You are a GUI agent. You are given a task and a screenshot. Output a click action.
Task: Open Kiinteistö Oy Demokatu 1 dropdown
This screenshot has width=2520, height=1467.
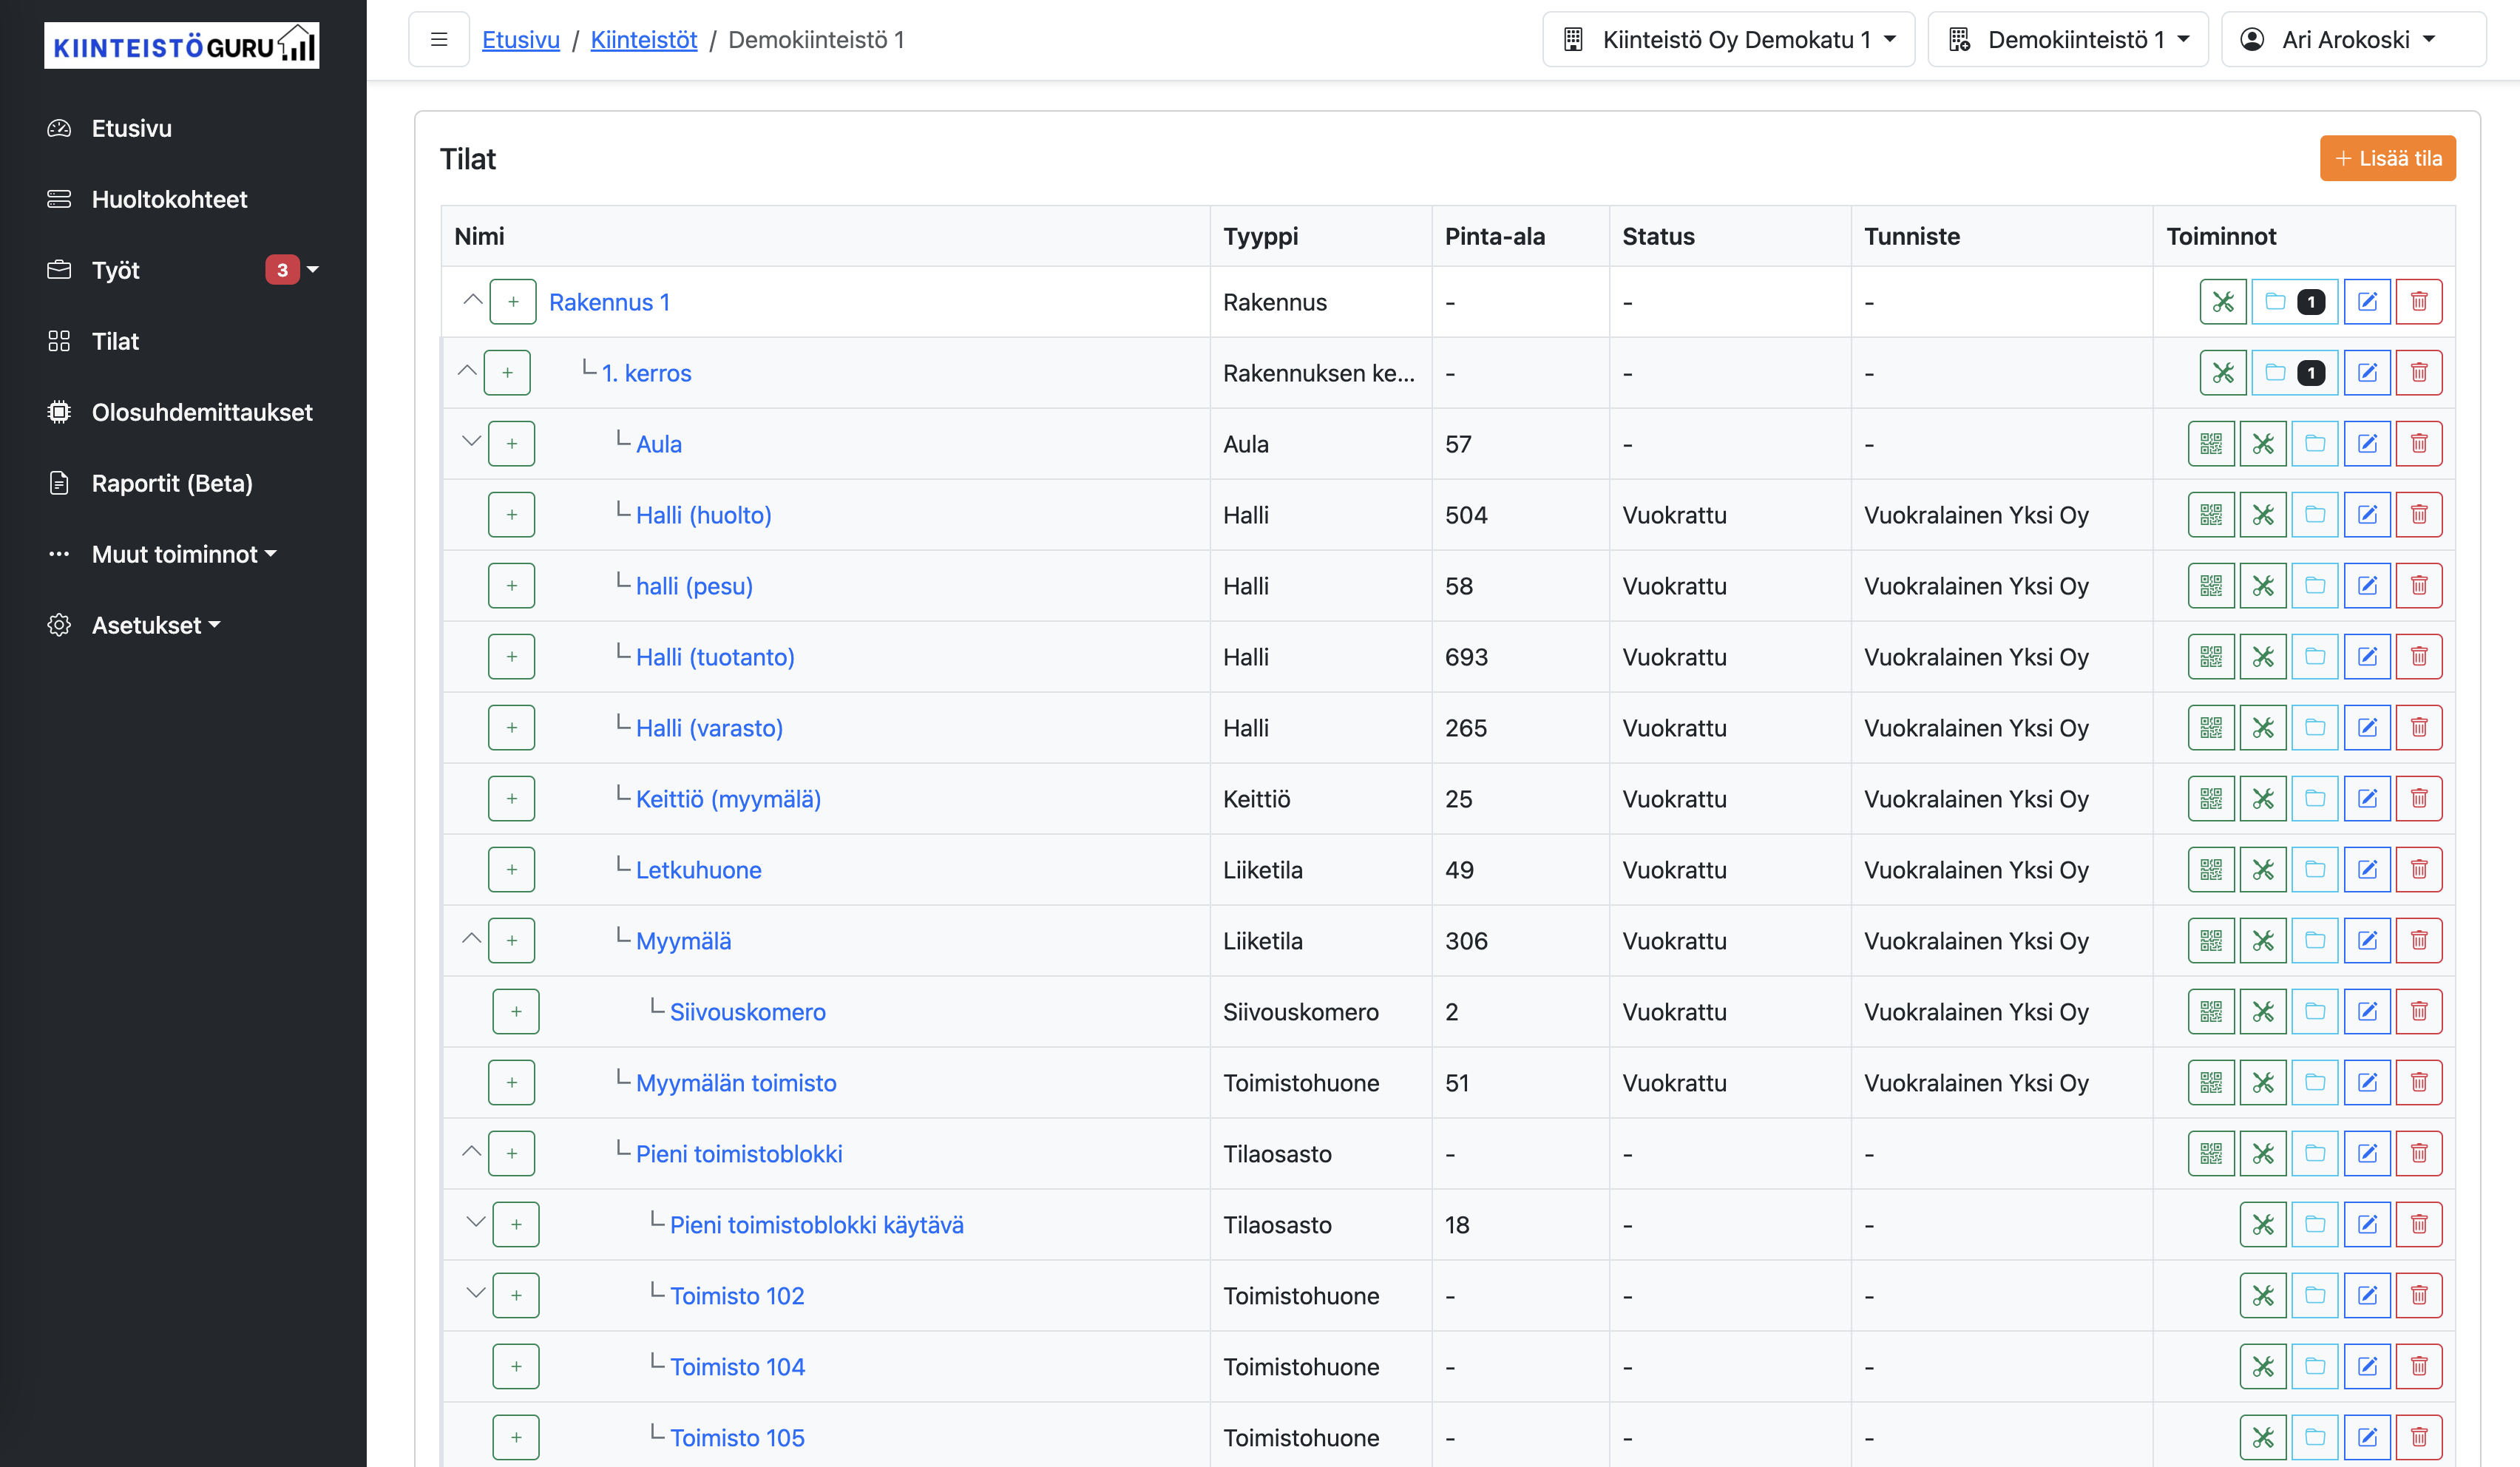pyautogui.click(x=1728, y=39)
